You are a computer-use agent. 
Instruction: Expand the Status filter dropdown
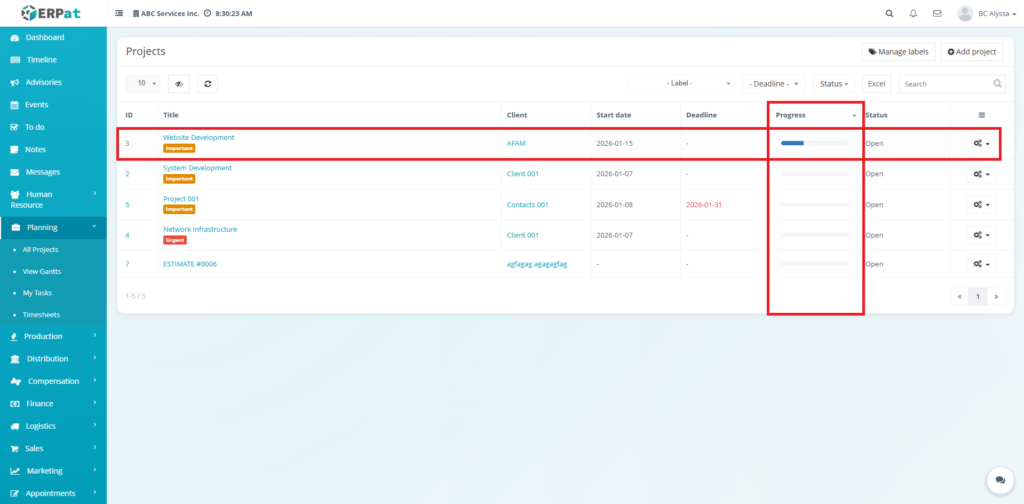coord(834,84)
